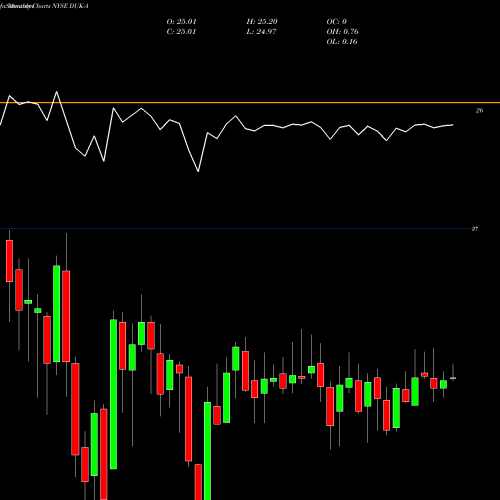The height and width of the screenshot is (500, 500).
Task: Select the 'OL: 0.16' reading
Action: [342, 42]
